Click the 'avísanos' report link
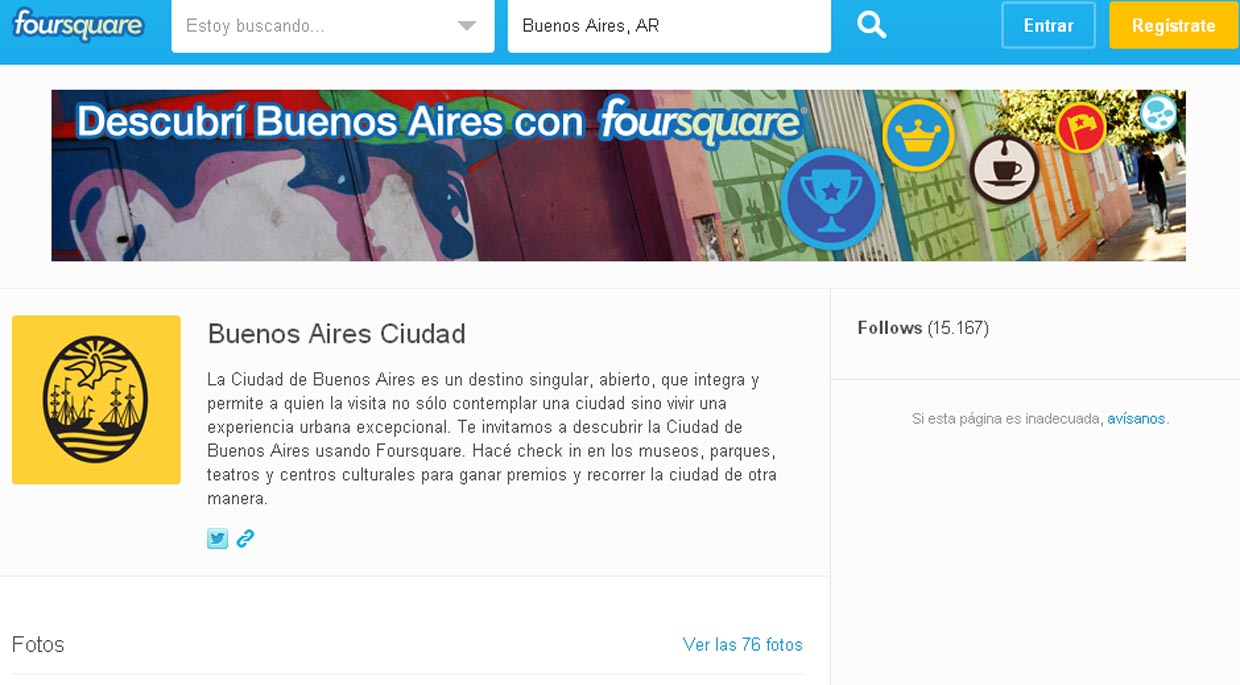The width and height of the screenshot is (1240, 685). coord(1136,419)
